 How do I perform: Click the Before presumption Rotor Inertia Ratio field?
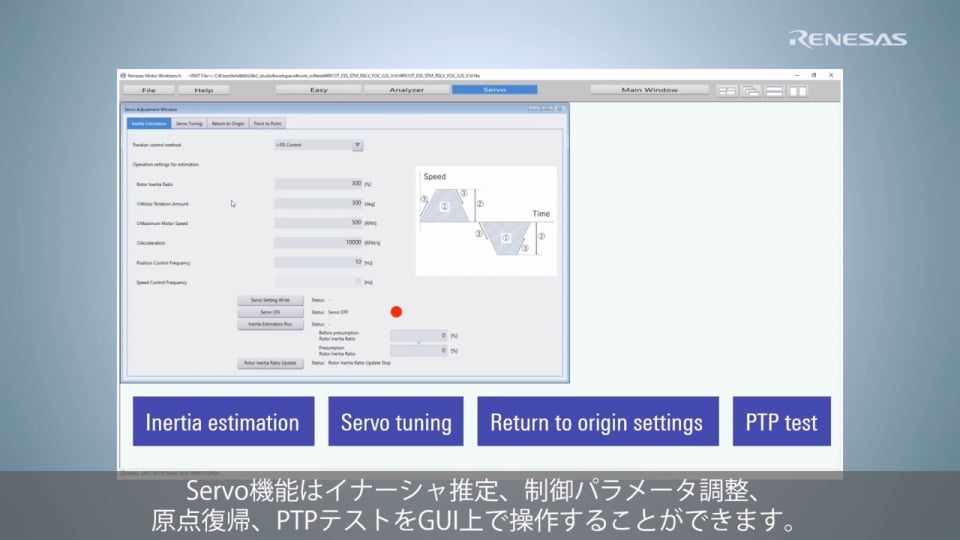419,336
